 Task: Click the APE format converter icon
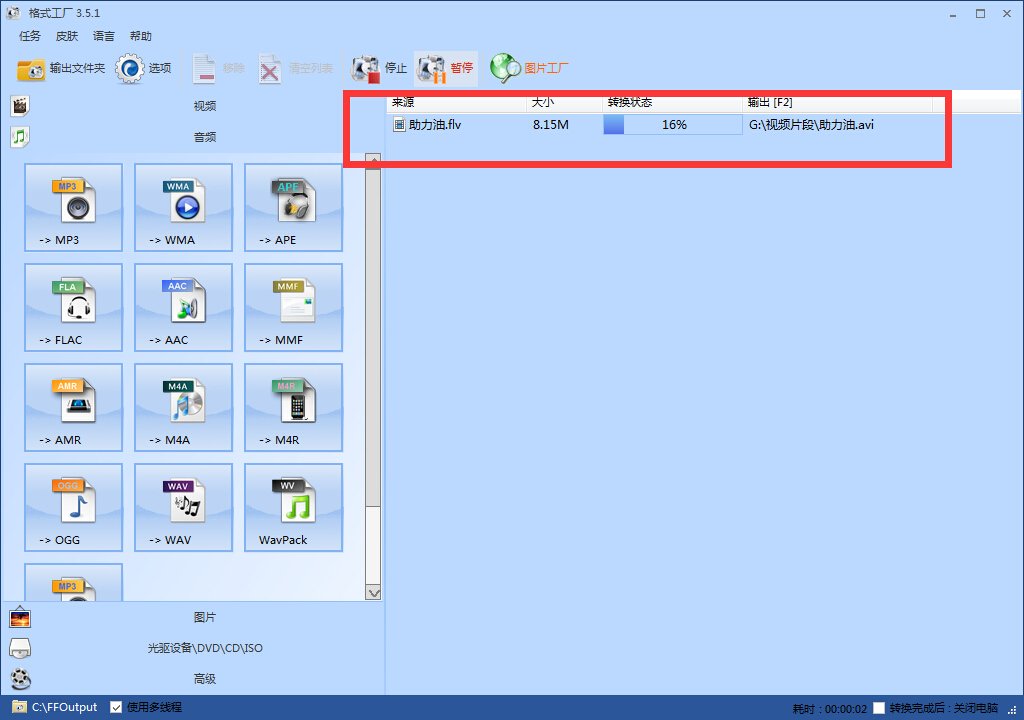click(x=293, y=207)
